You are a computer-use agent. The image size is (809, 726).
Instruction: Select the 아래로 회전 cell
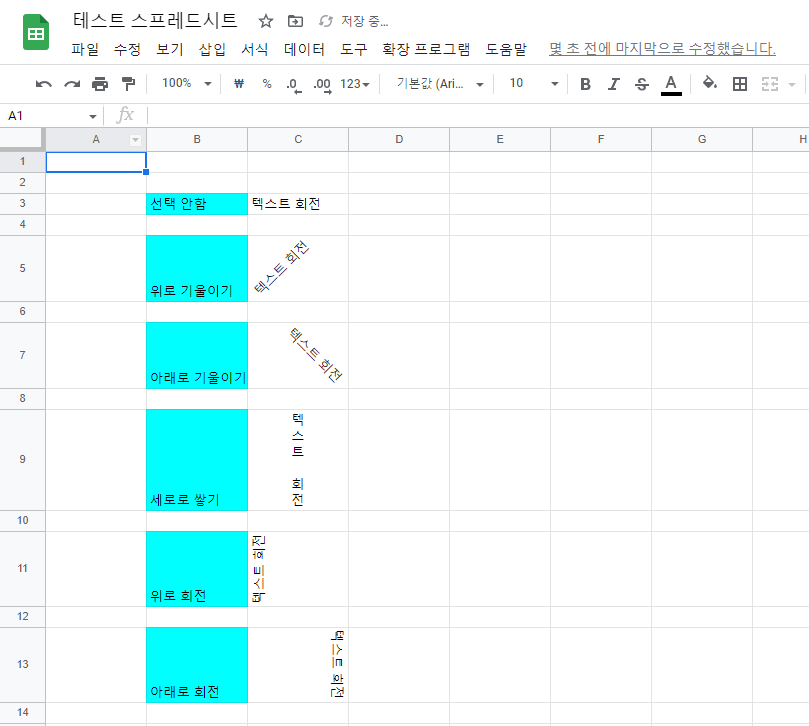[197, 665]
